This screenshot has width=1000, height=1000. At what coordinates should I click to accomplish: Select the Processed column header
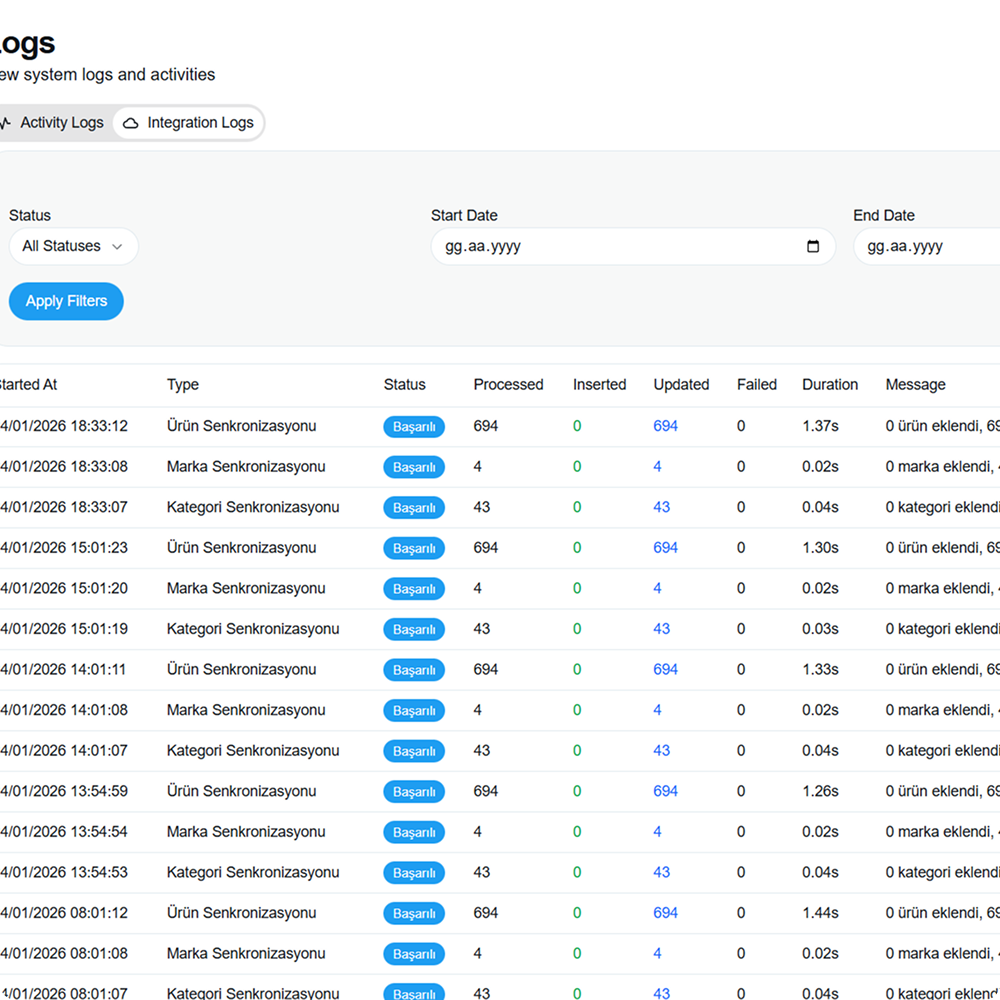508,385
